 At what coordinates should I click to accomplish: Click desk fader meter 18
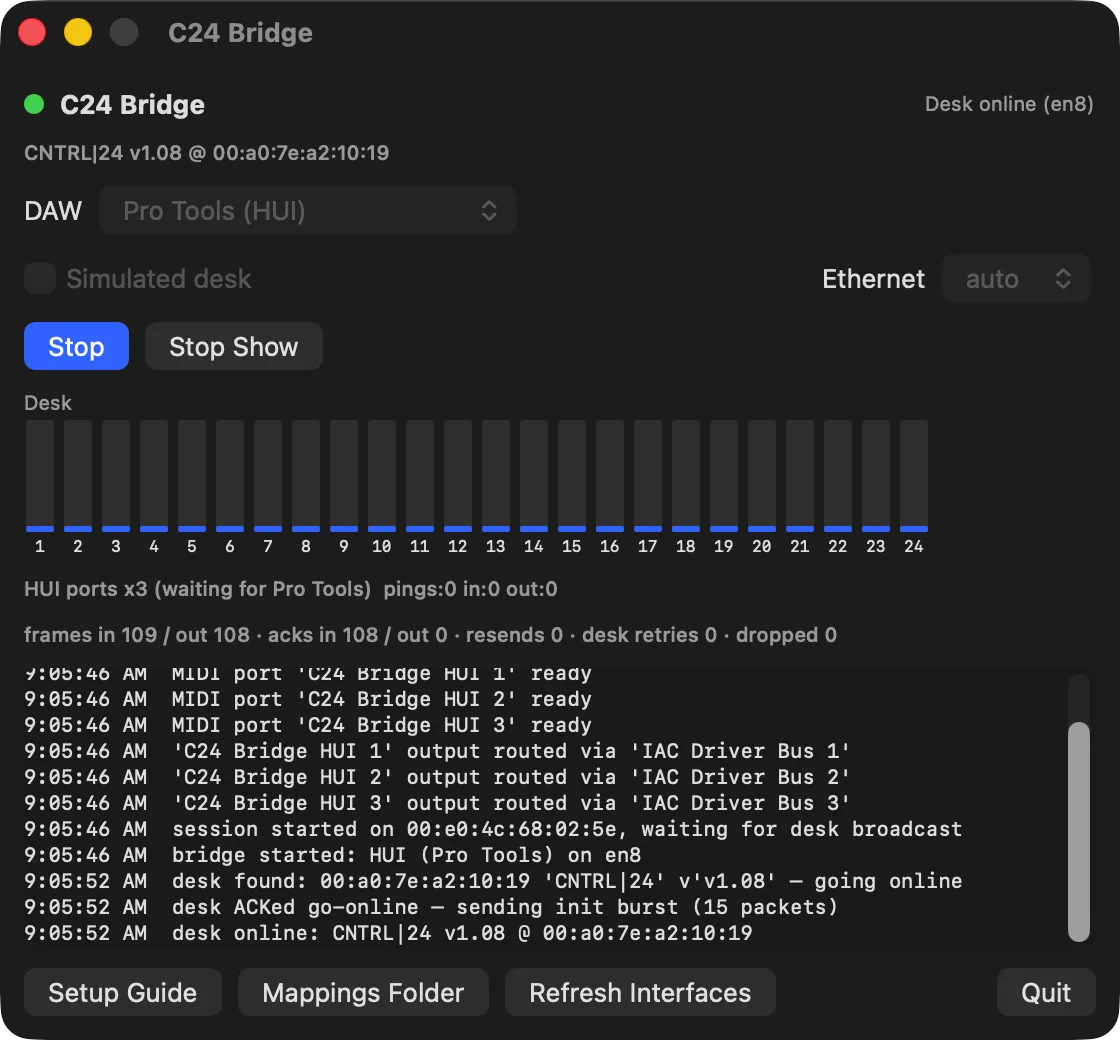coord(686,476)
